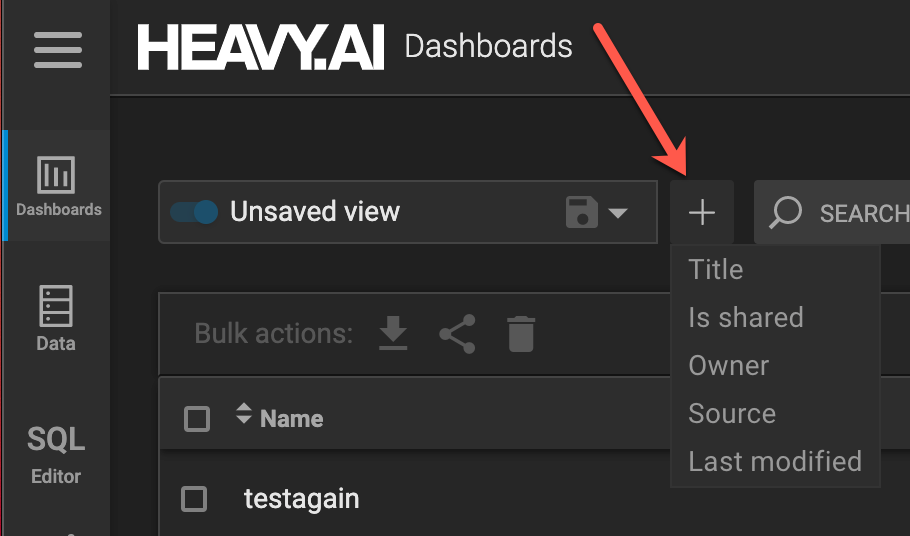This screenshot has width=910, height=536.
Task: Click the HEAVY.AI logo
Action: [x=260, y=48]
